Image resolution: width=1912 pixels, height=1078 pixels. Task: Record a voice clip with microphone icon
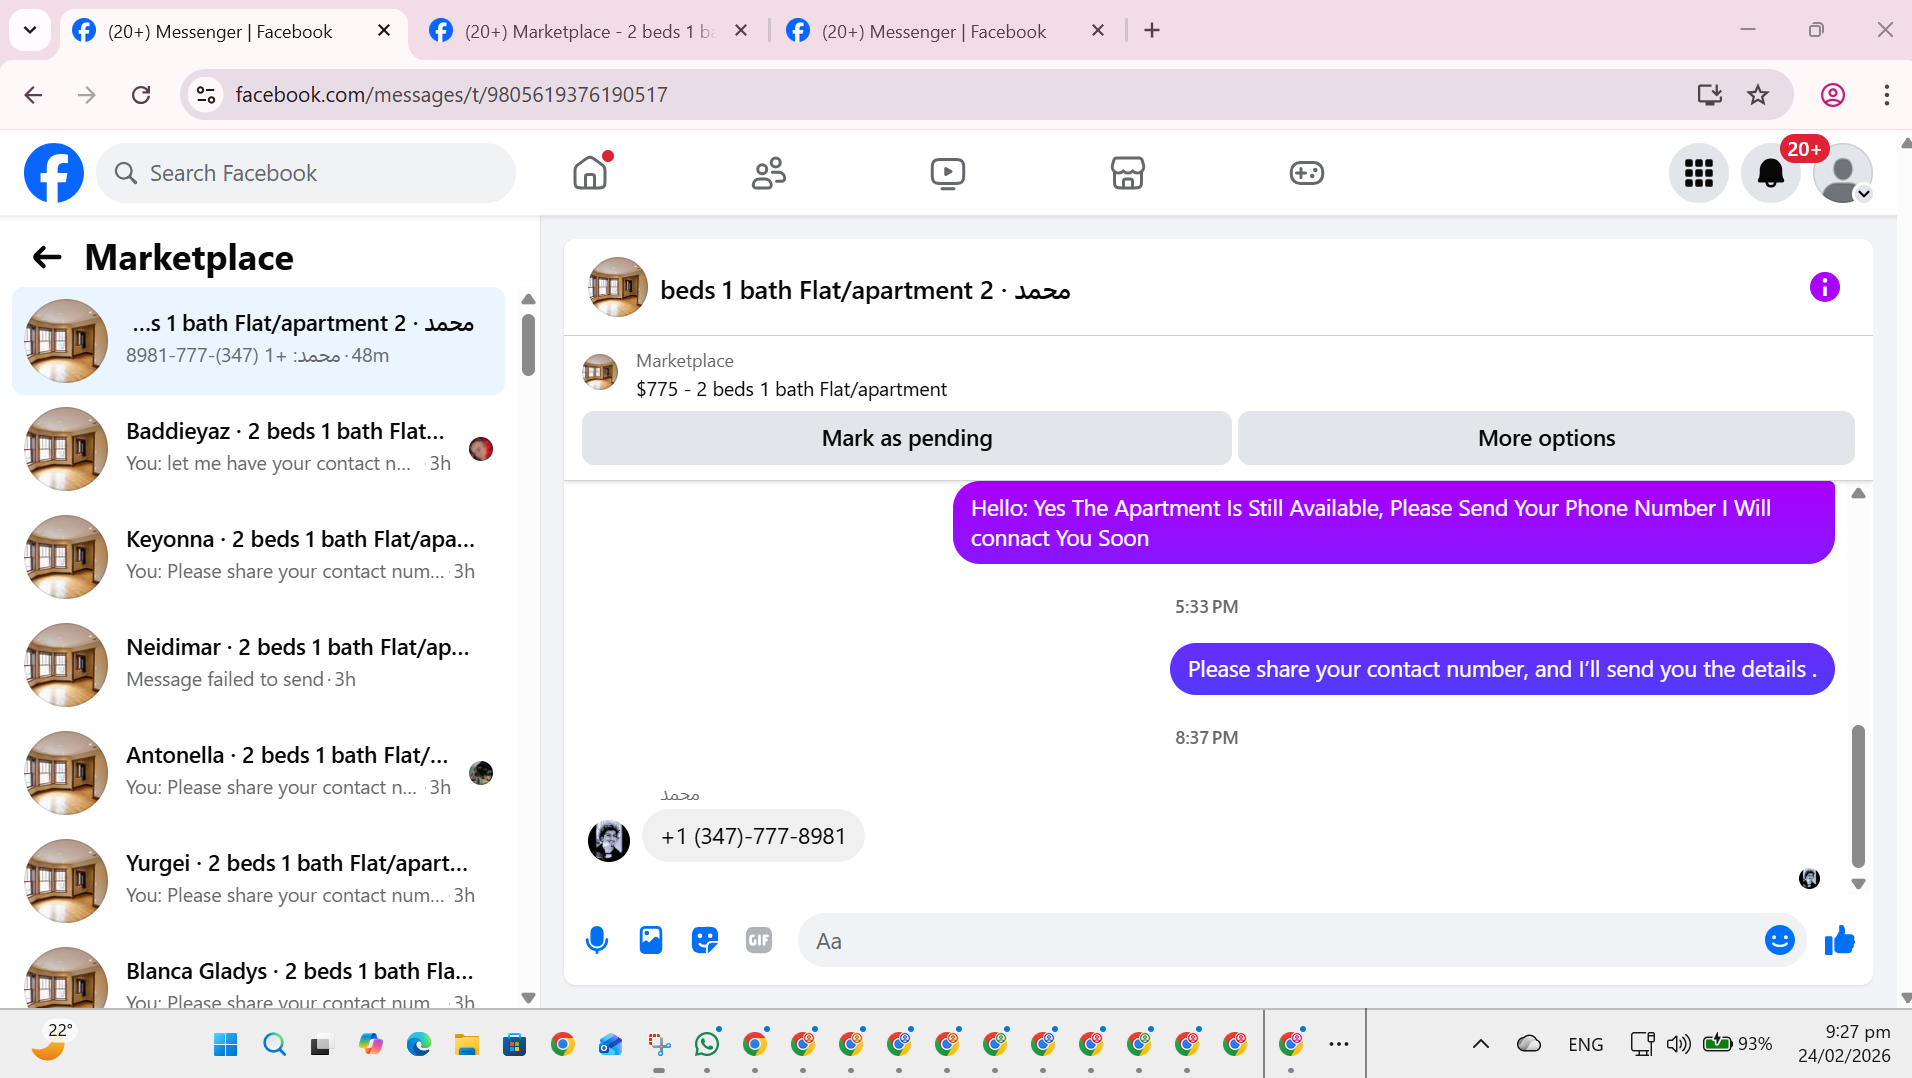click(x=597, y=941)
